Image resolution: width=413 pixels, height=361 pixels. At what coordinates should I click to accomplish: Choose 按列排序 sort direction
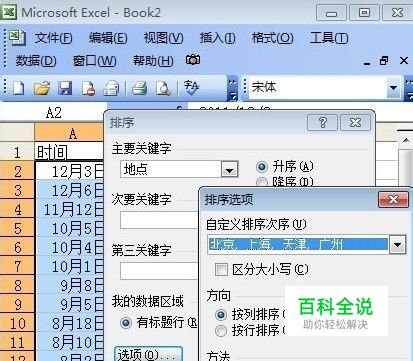pyautogui.click(x=221, y=314)
